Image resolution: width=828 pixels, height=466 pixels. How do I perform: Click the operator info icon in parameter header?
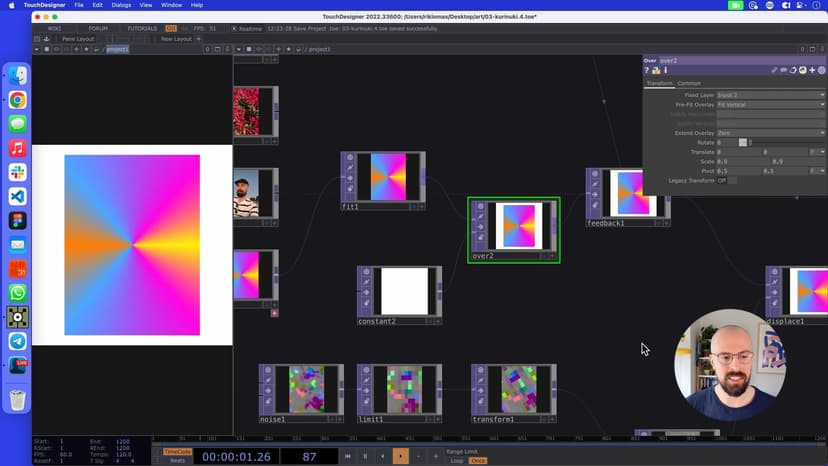pos(666,71)
